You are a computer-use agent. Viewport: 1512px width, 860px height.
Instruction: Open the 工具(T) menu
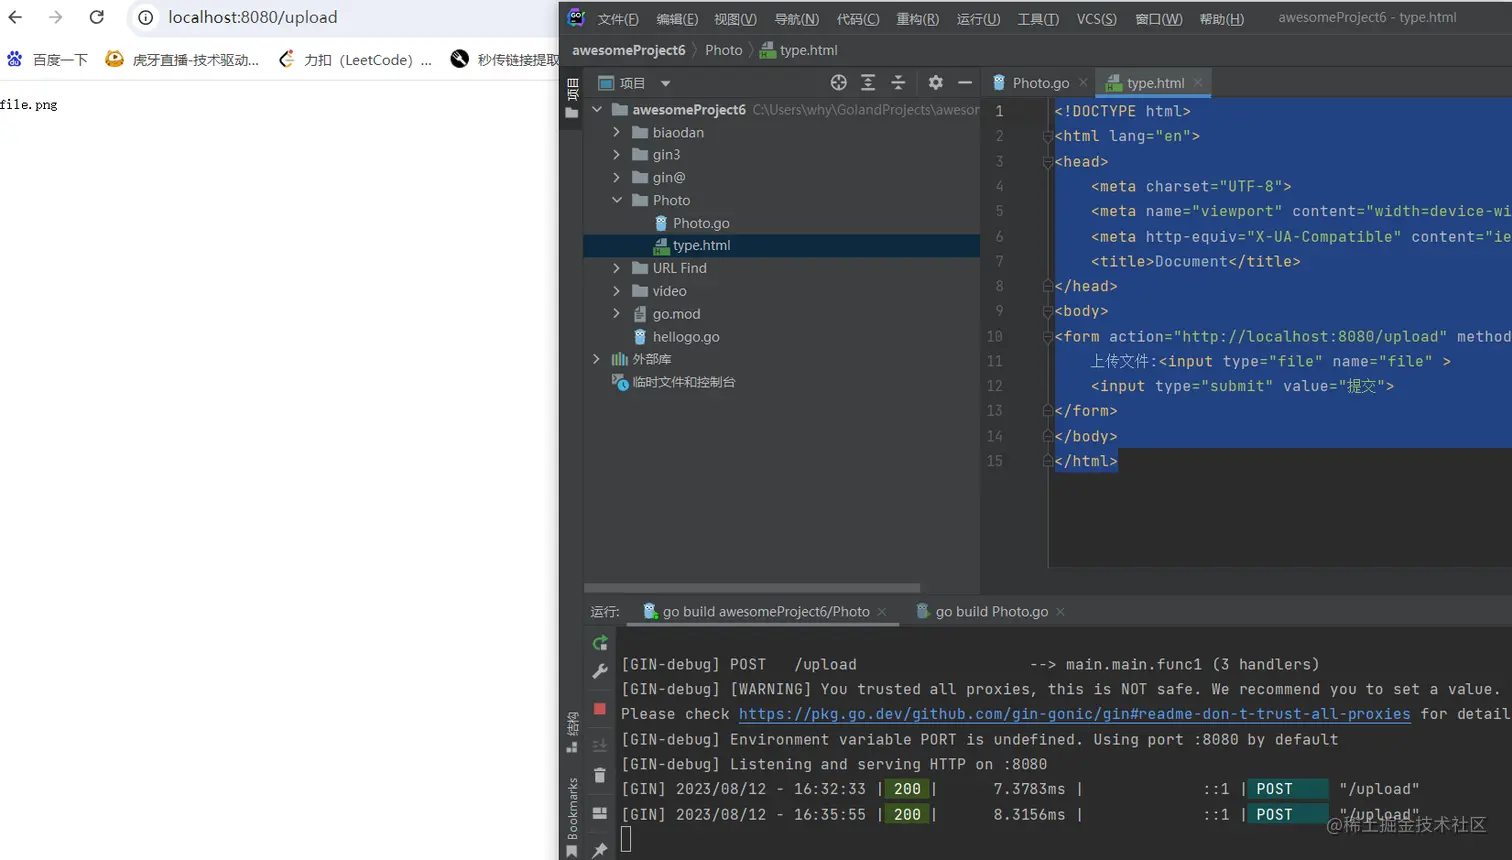tap(1038, 19)
